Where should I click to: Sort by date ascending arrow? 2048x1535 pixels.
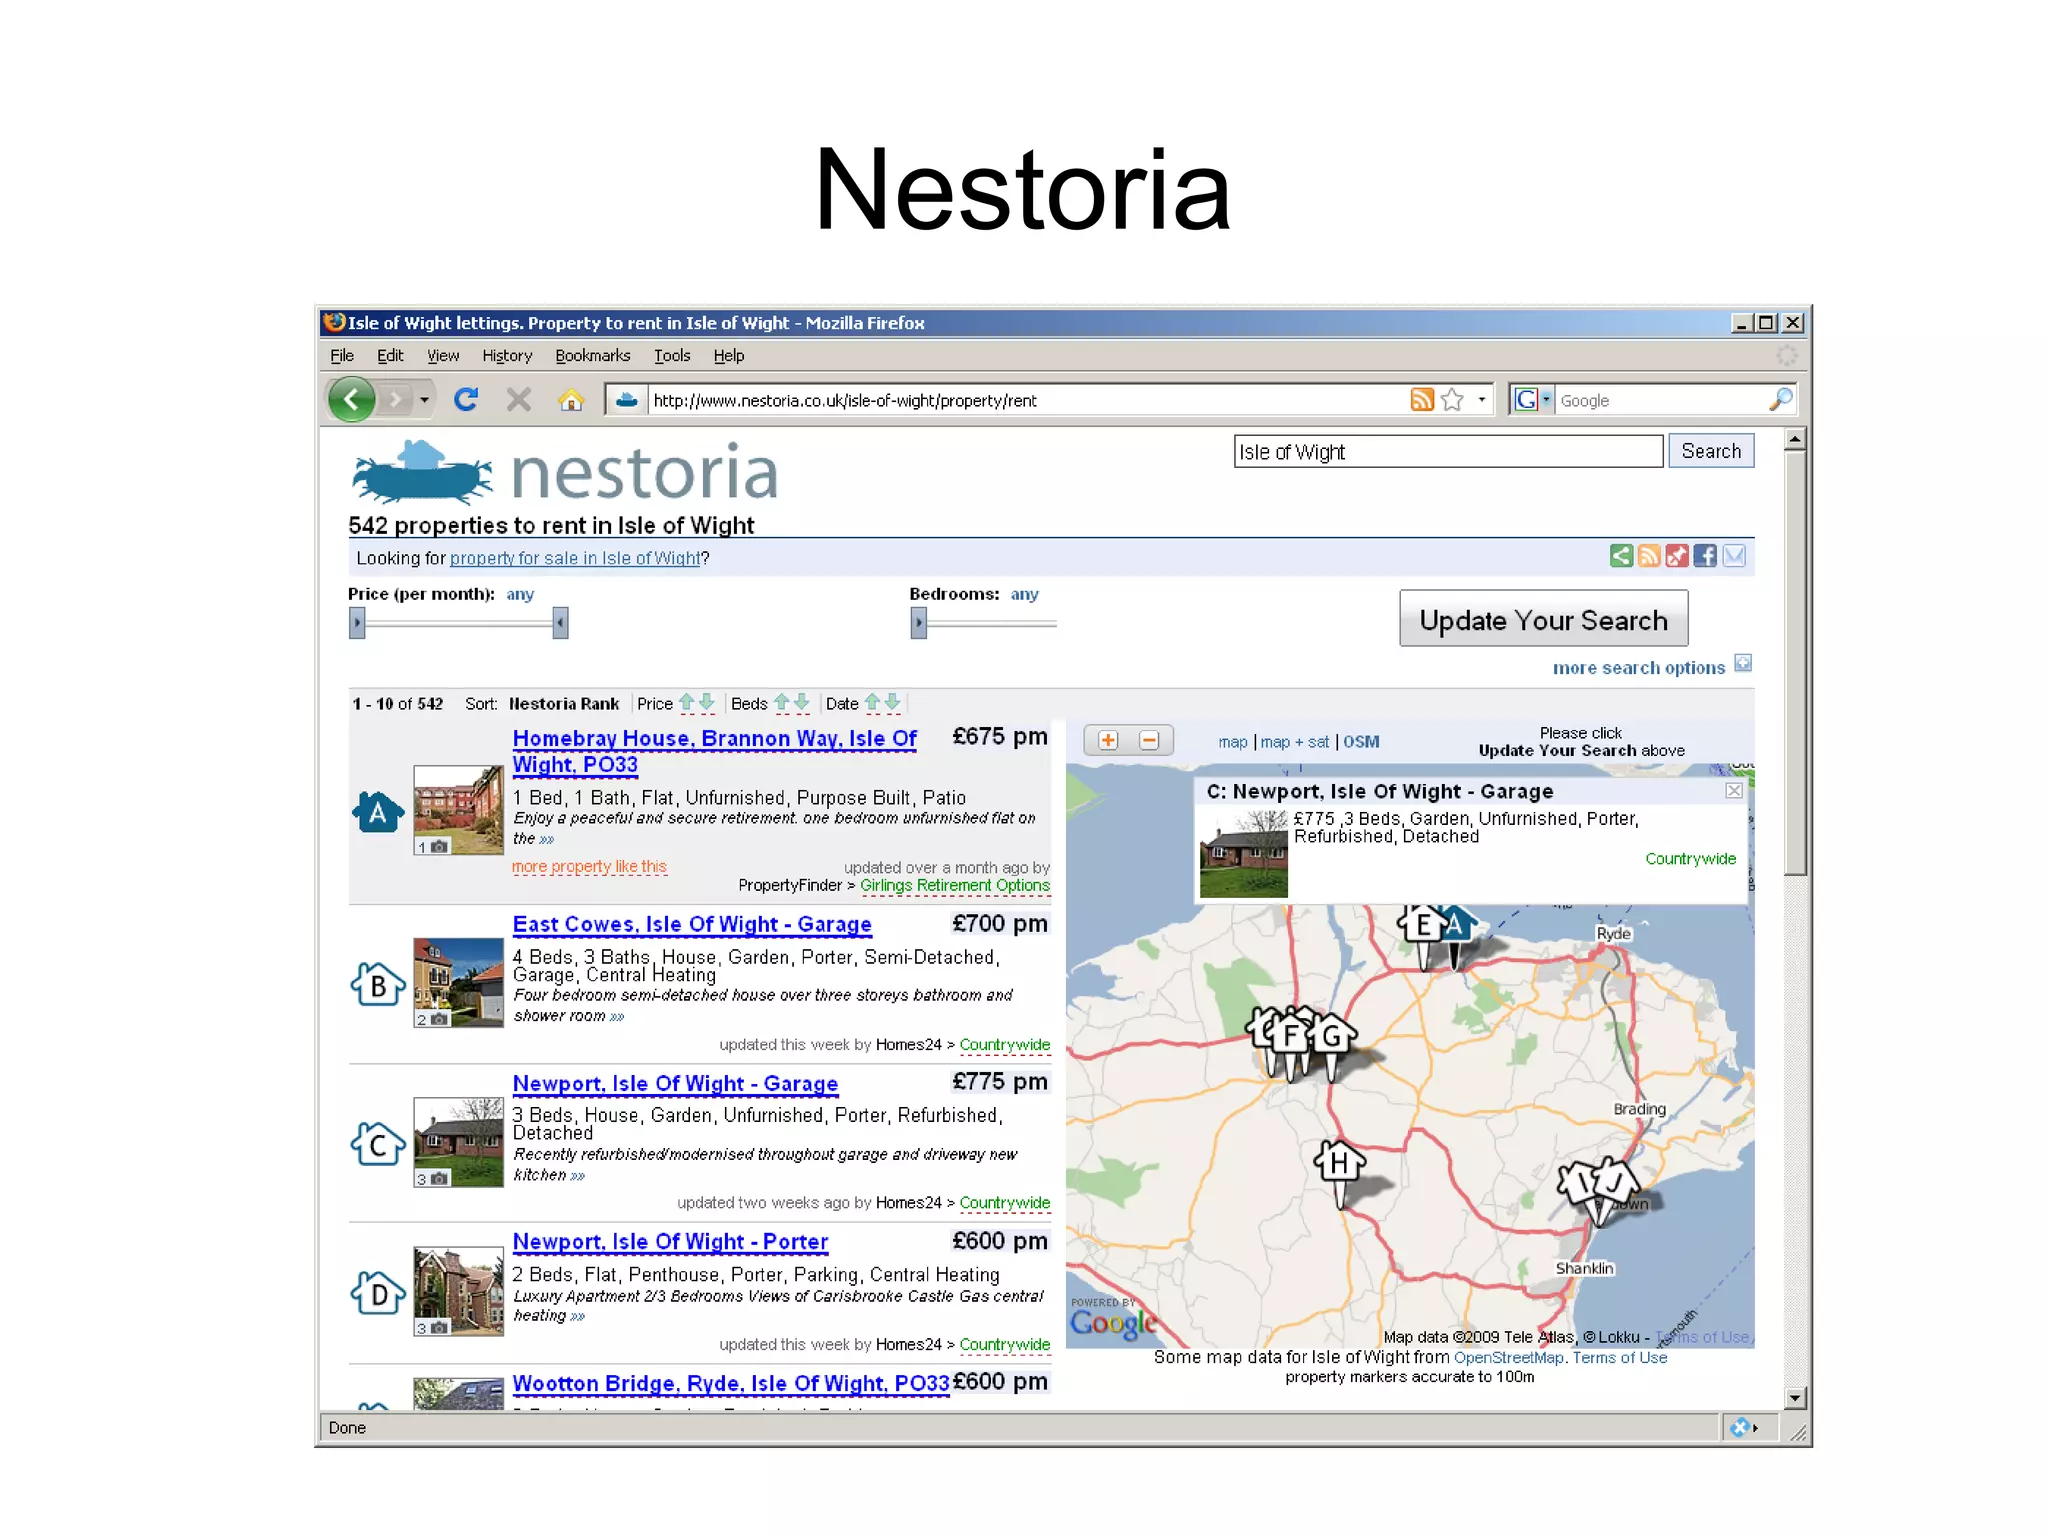[872, 702]
